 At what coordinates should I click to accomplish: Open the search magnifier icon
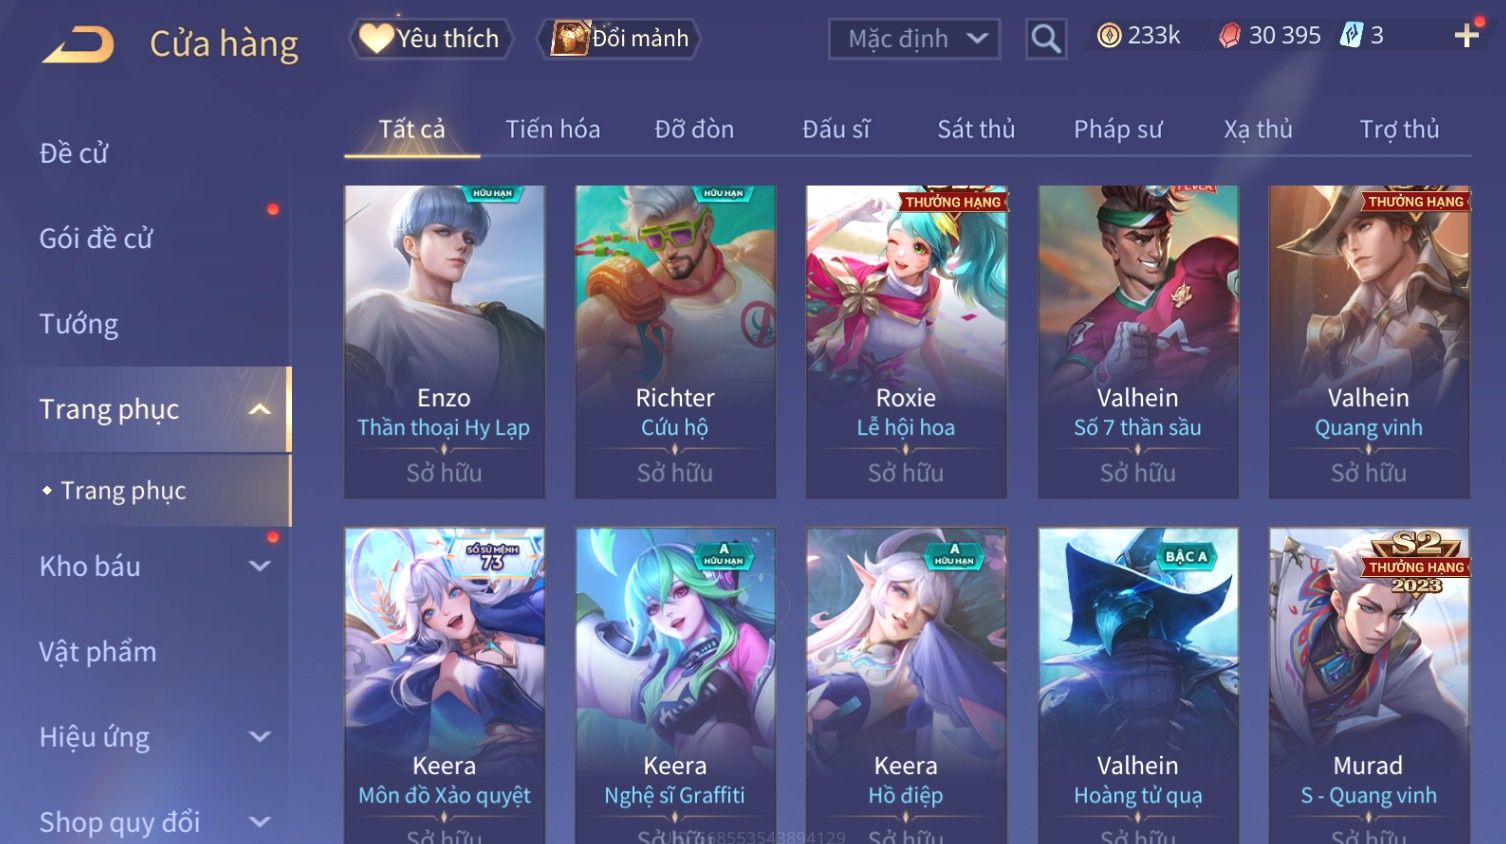pyautogui.click(x=1045, y=39)
